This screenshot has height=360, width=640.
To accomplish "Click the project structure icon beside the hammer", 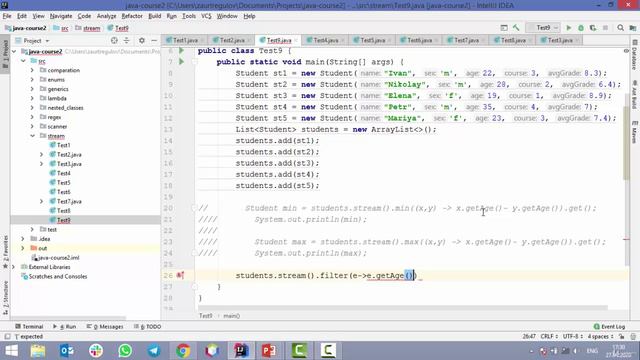I will pyautogui.click(x=504, y=28).
